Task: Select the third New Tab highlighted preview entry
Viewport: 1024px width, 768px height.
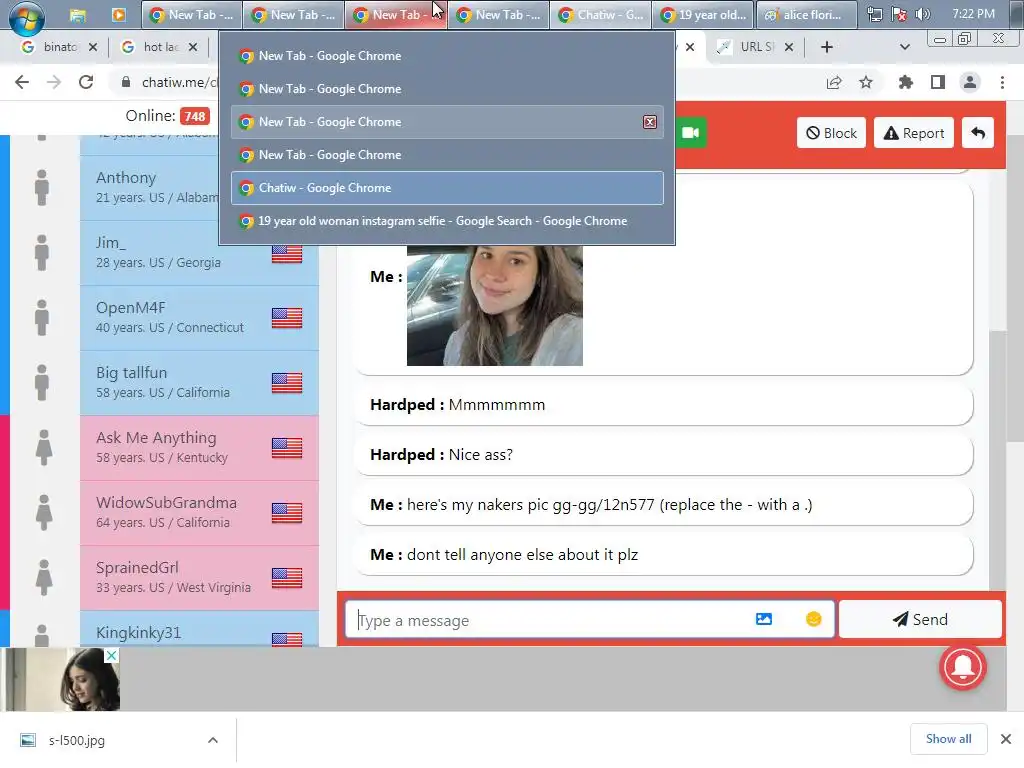Action: pos(447,122)
